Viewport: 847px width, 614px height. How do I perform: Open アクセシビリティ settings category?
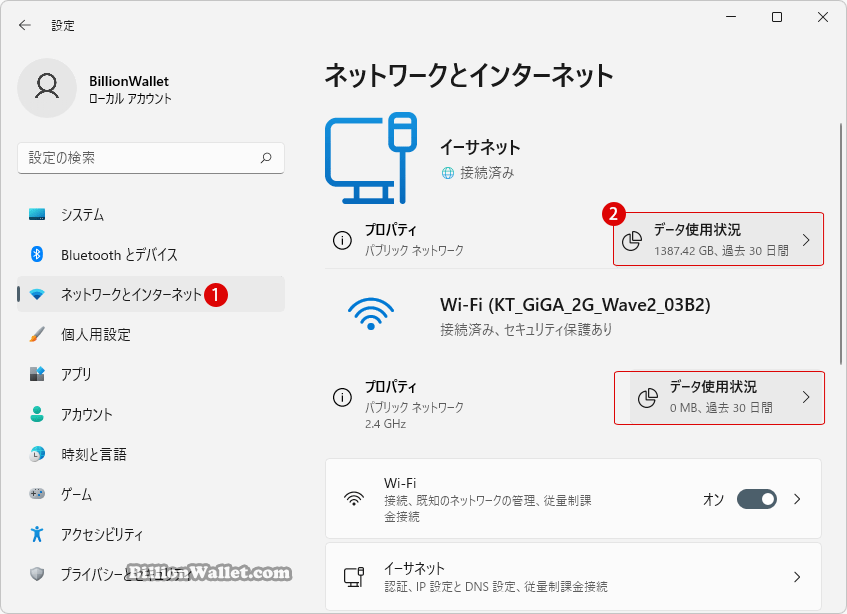151,534
